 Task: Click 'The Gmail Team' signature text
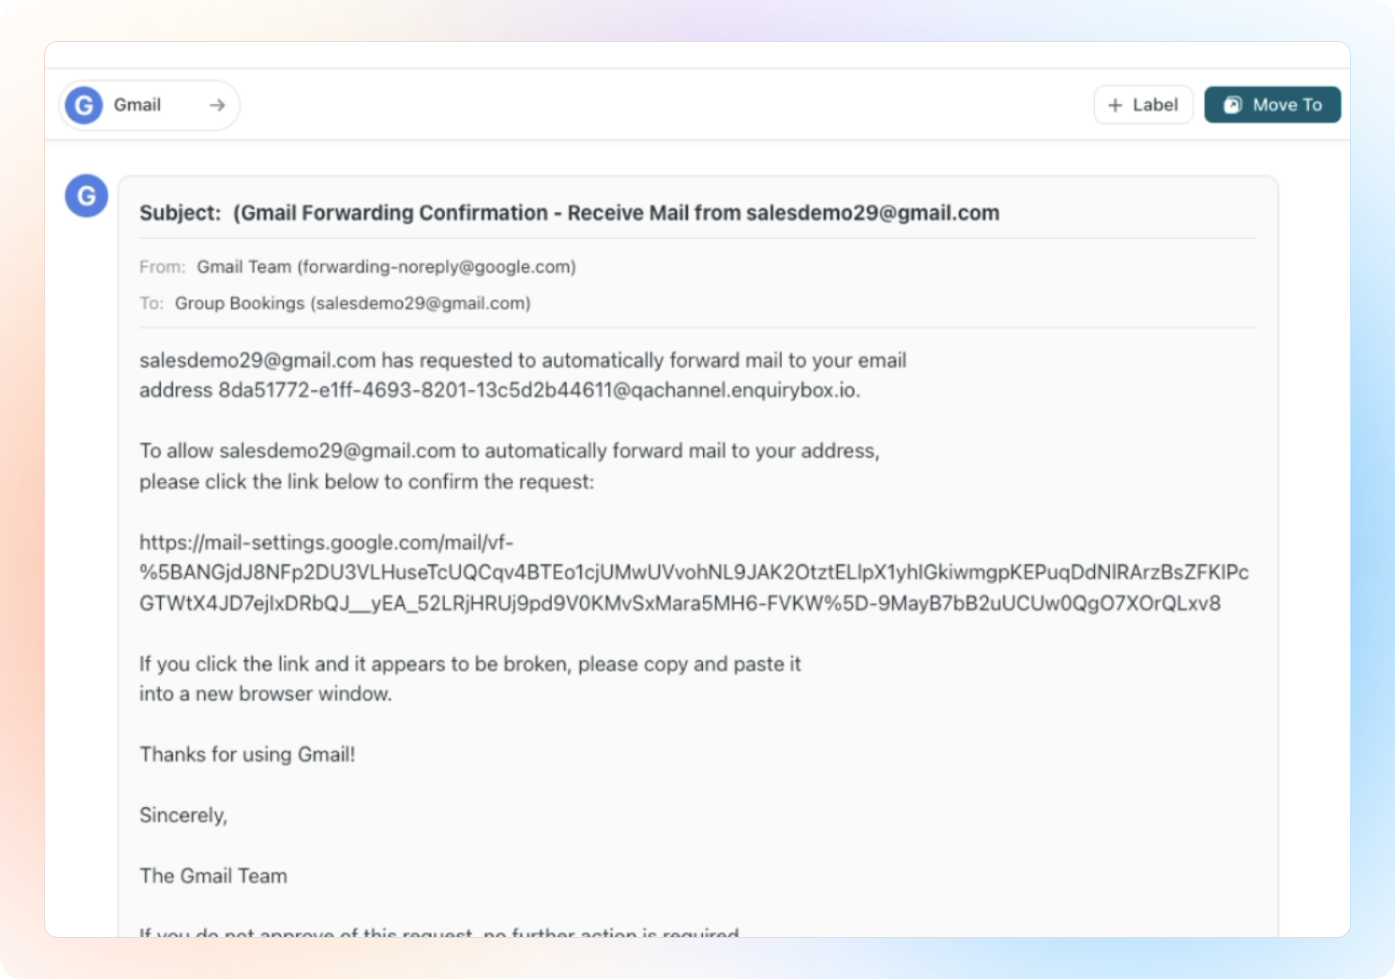pos(213,876)
